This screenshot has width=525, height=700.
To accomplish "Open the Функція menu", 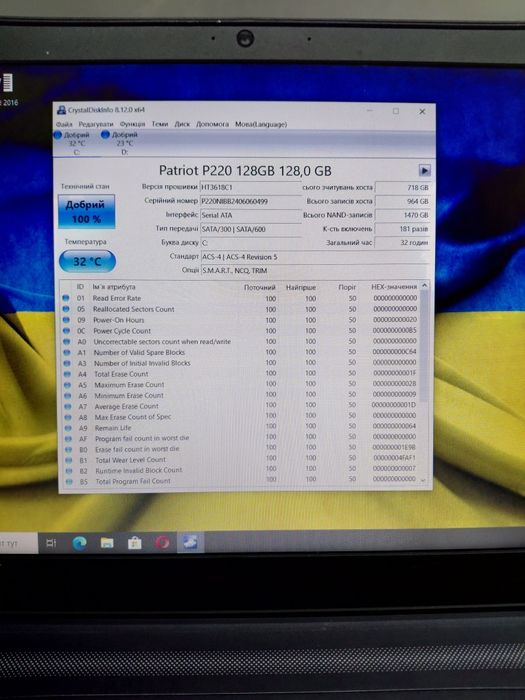I will coord(132,124).
